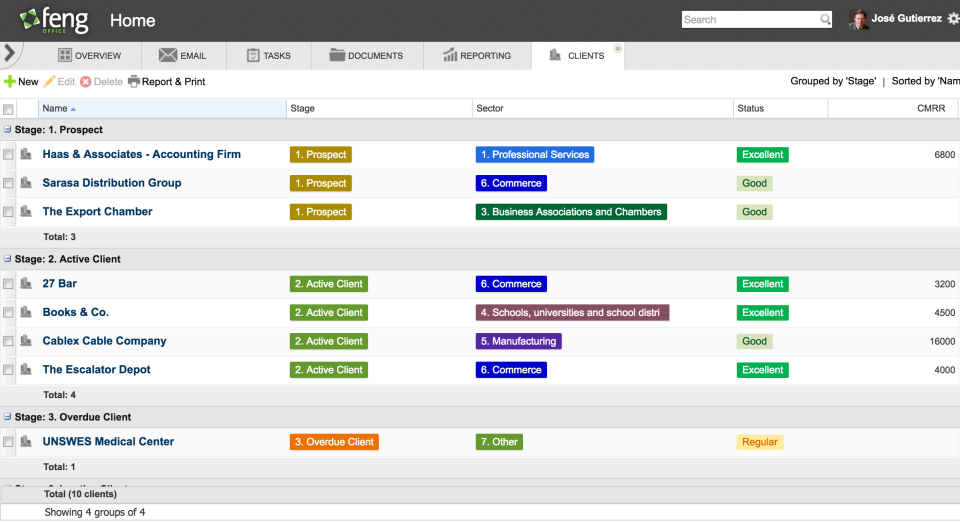
Task: Open the Reporting tab
Action: coord(477,55)
